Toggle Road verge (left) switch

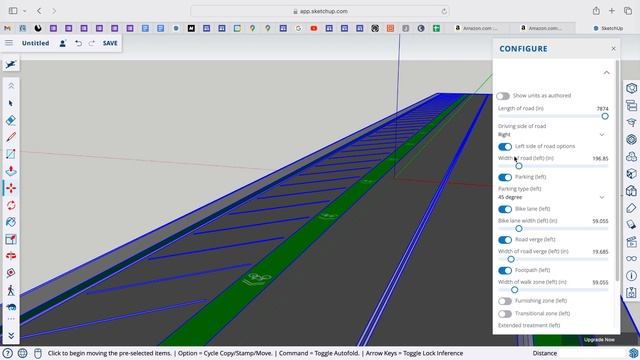505,240
